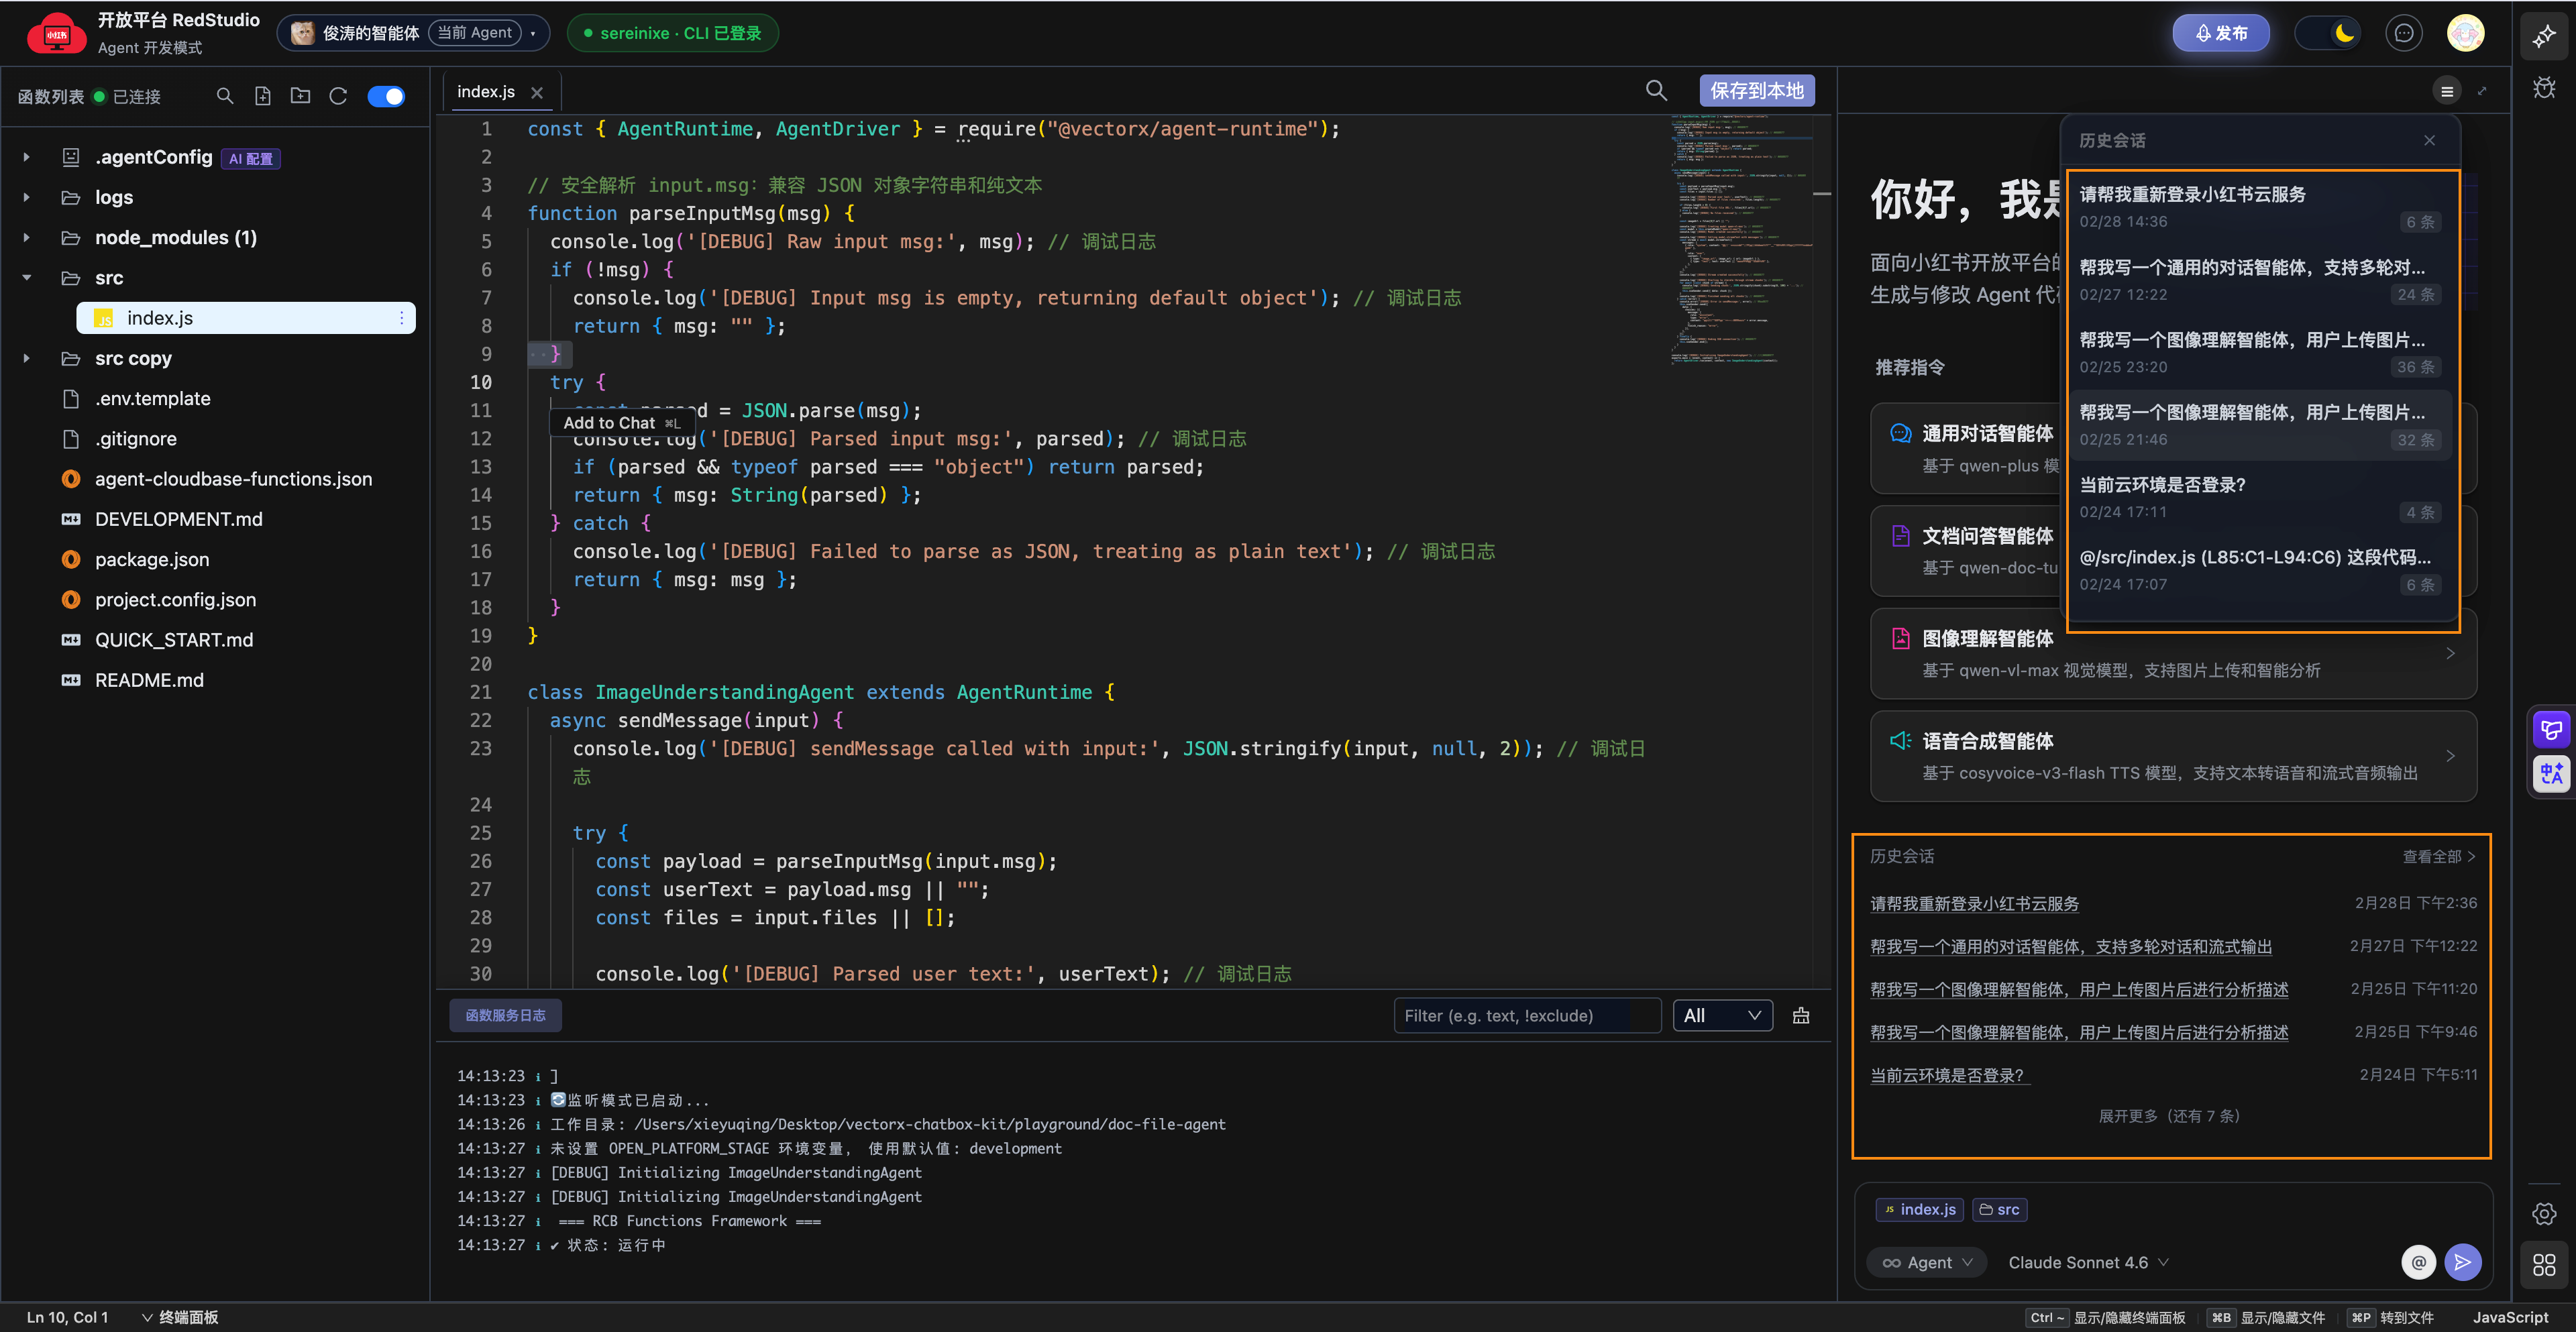Click the agent avatar in the header
This screenshot has height=1332, width=2576.
point(302,33)
